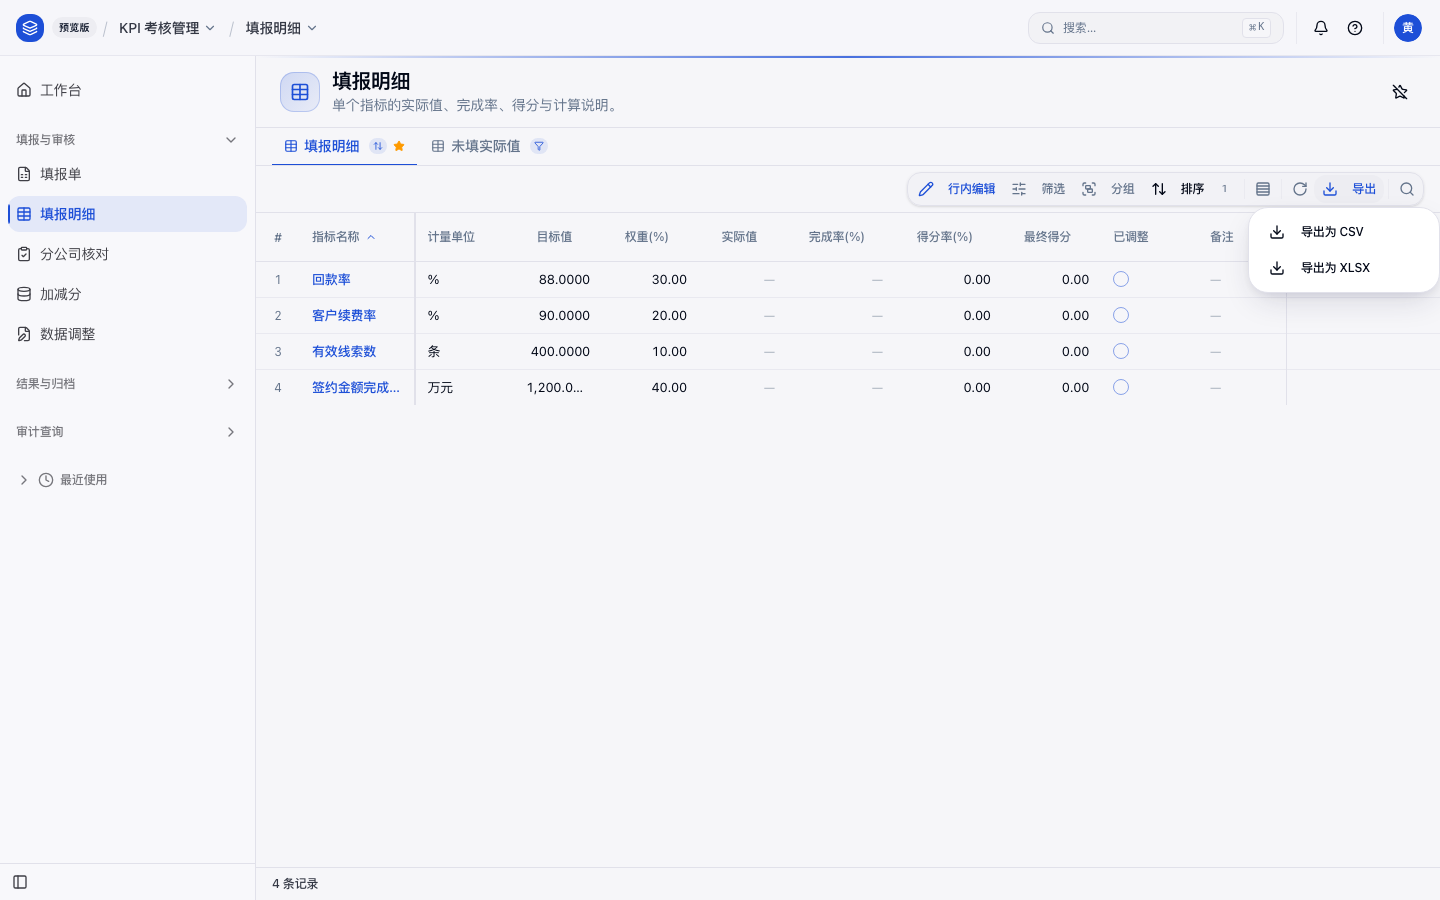This screenshot has height=900, width=1440.
Task: Open the help question mark icon
Action: click(1355, 28)
